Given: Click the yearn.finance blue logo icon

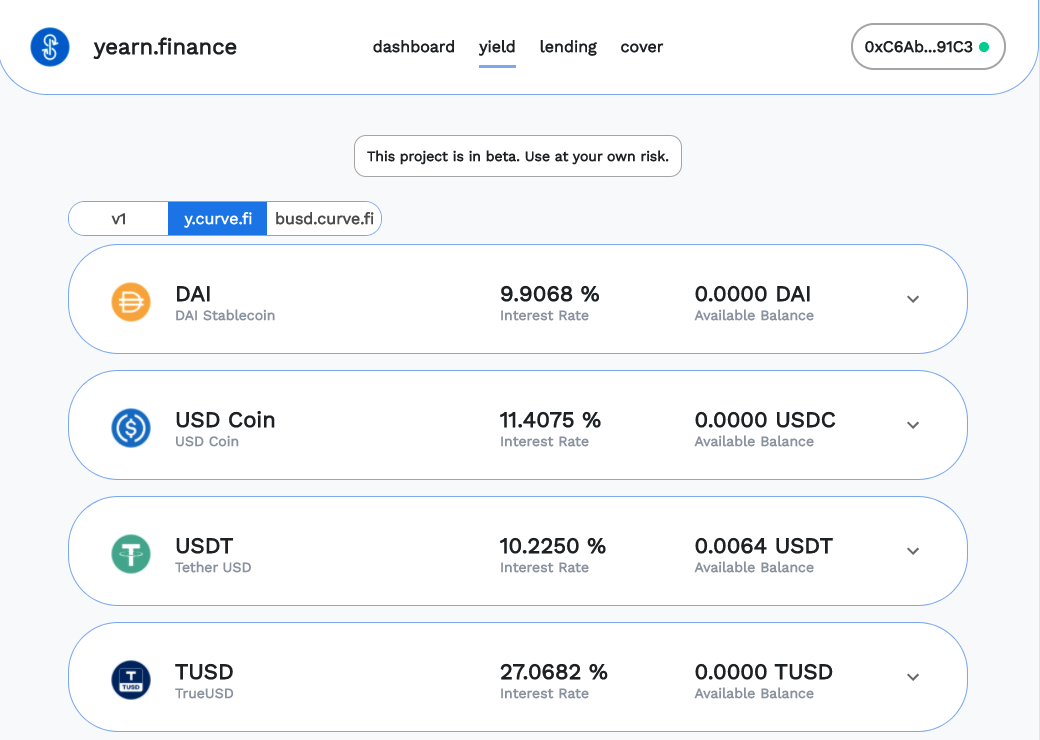Looking at the screenshot, I should click(49, 47).
